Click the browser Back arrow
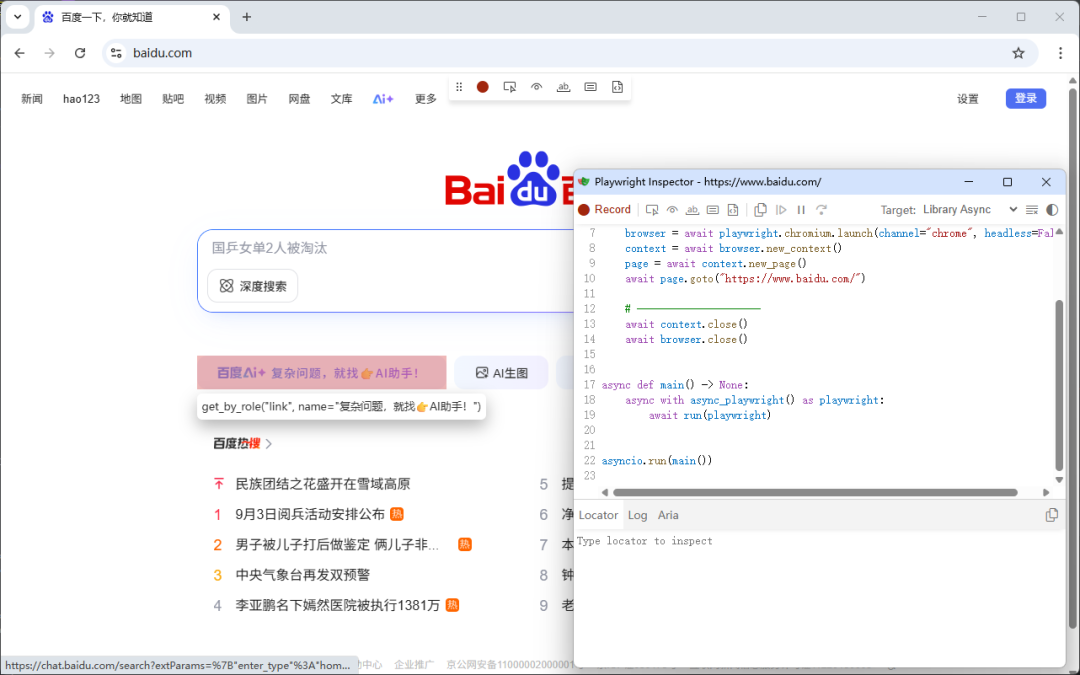1080x675 pixels. tap(19, 53)
